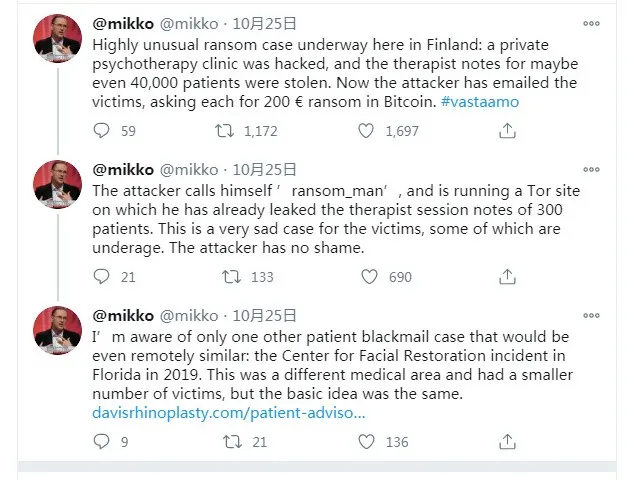The height and width of the screenshot is (480, 634).
Task: Share the Florida 2019 incident tweet
Action: click(508, 441)
